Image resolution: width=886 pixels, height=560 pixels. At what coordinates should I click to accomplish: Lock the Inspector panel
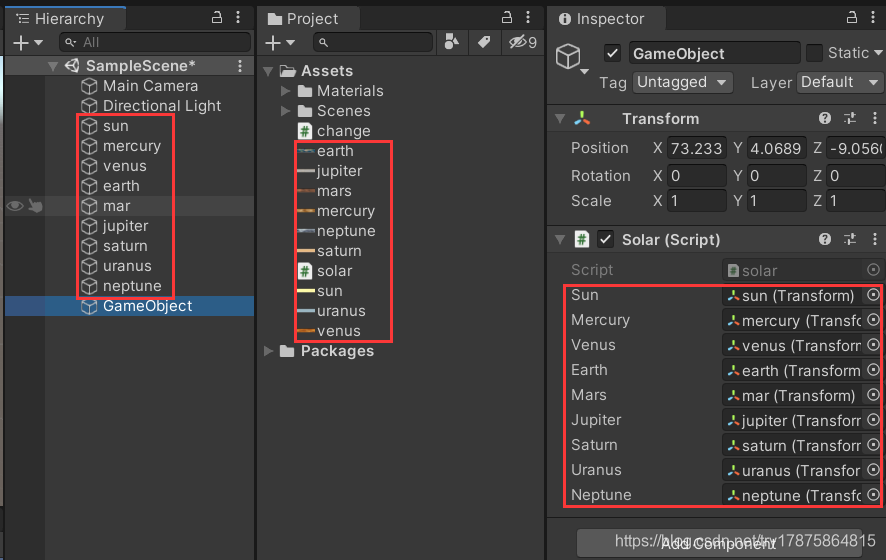pyautogui.click(x=852, y=18)
